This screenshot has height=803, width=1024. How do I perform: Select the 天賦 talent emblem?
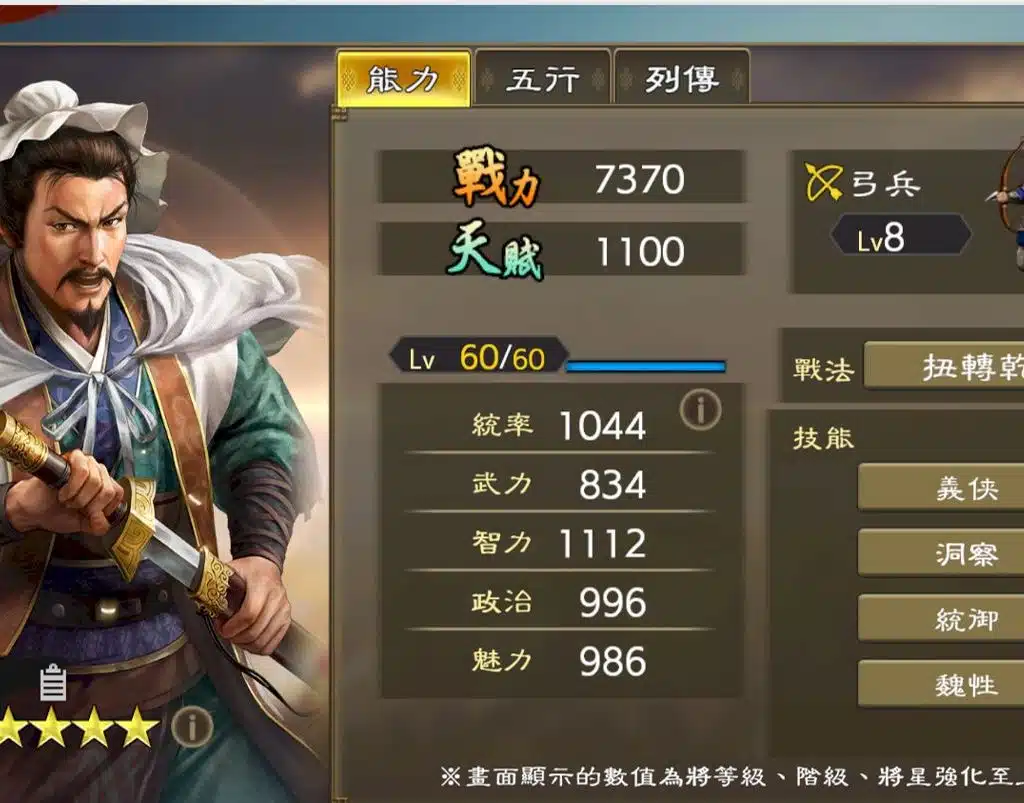pyautogui.click(x=496, y=250)
